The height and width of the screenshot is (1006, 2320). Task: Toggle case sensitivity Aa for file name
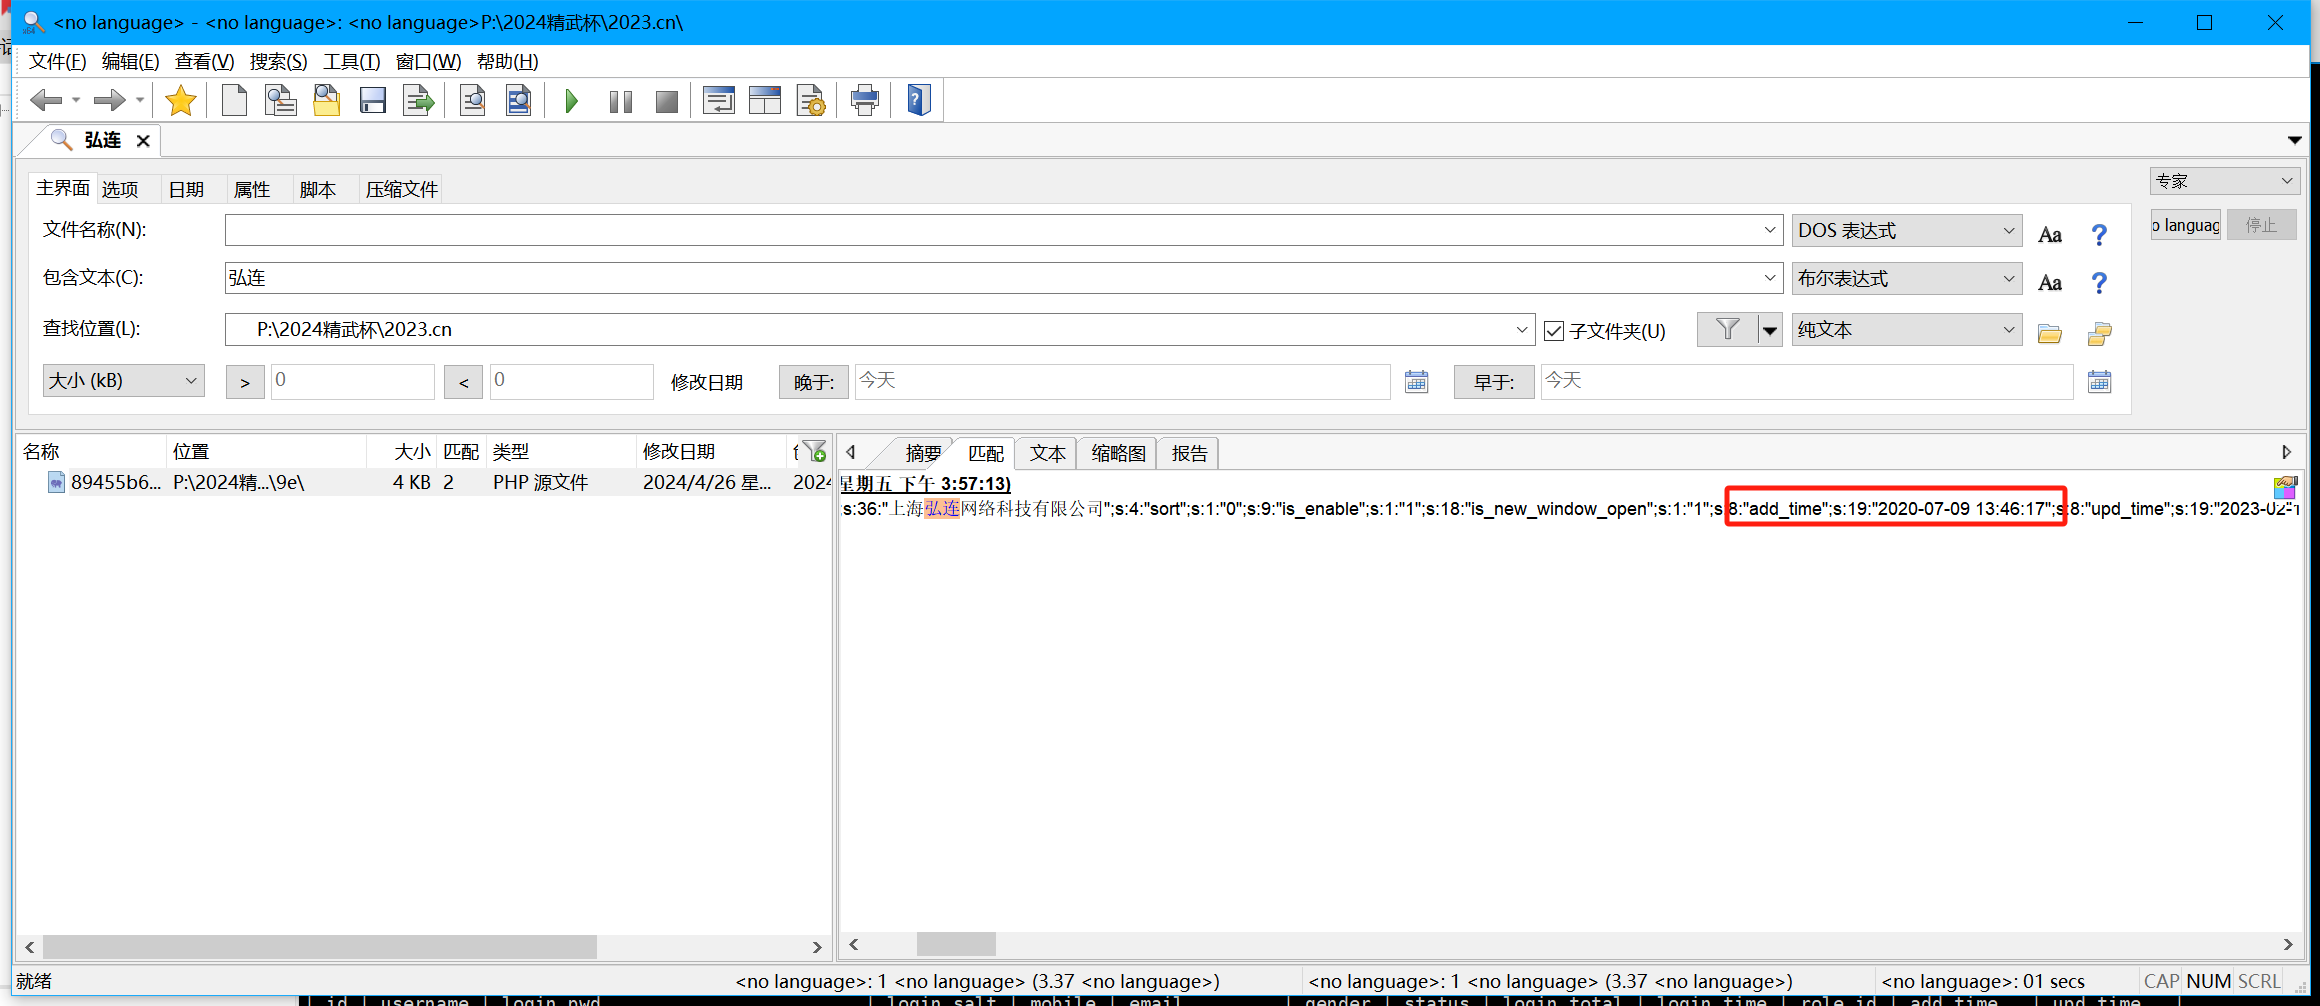(x=2050, y=234)
